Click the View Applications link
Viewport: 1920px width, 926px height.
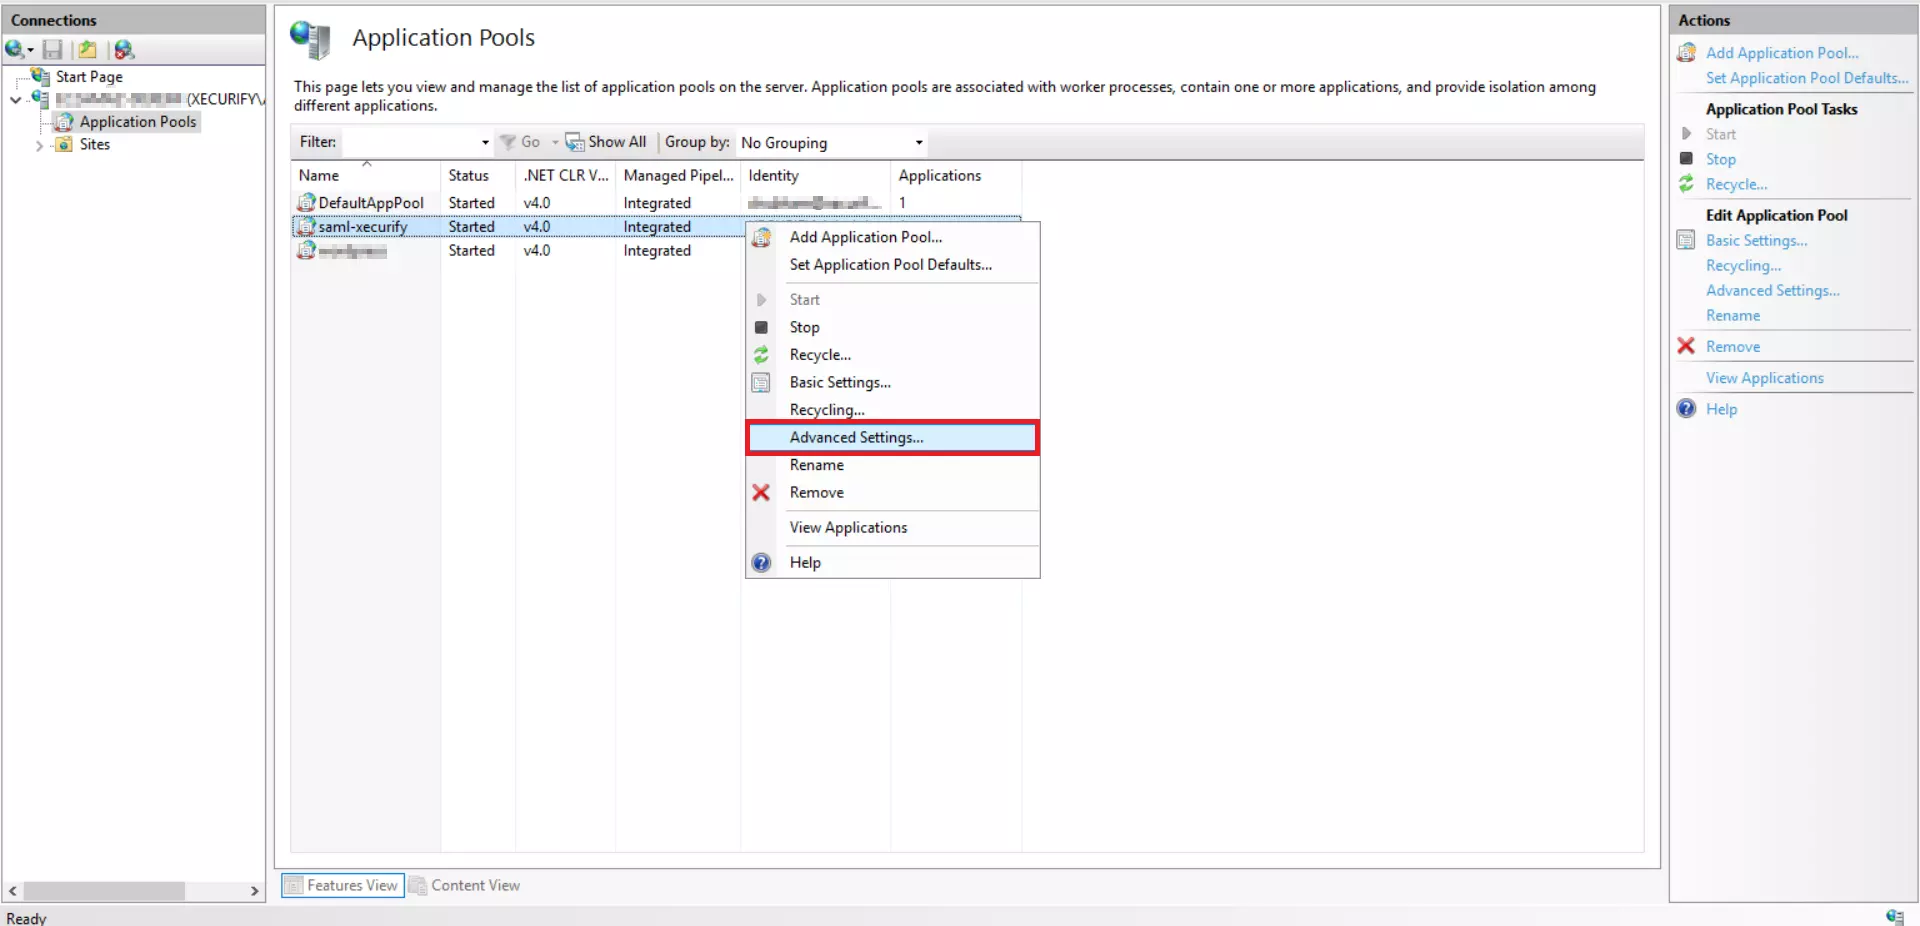pyautogui.click(x=1763, y=377)
